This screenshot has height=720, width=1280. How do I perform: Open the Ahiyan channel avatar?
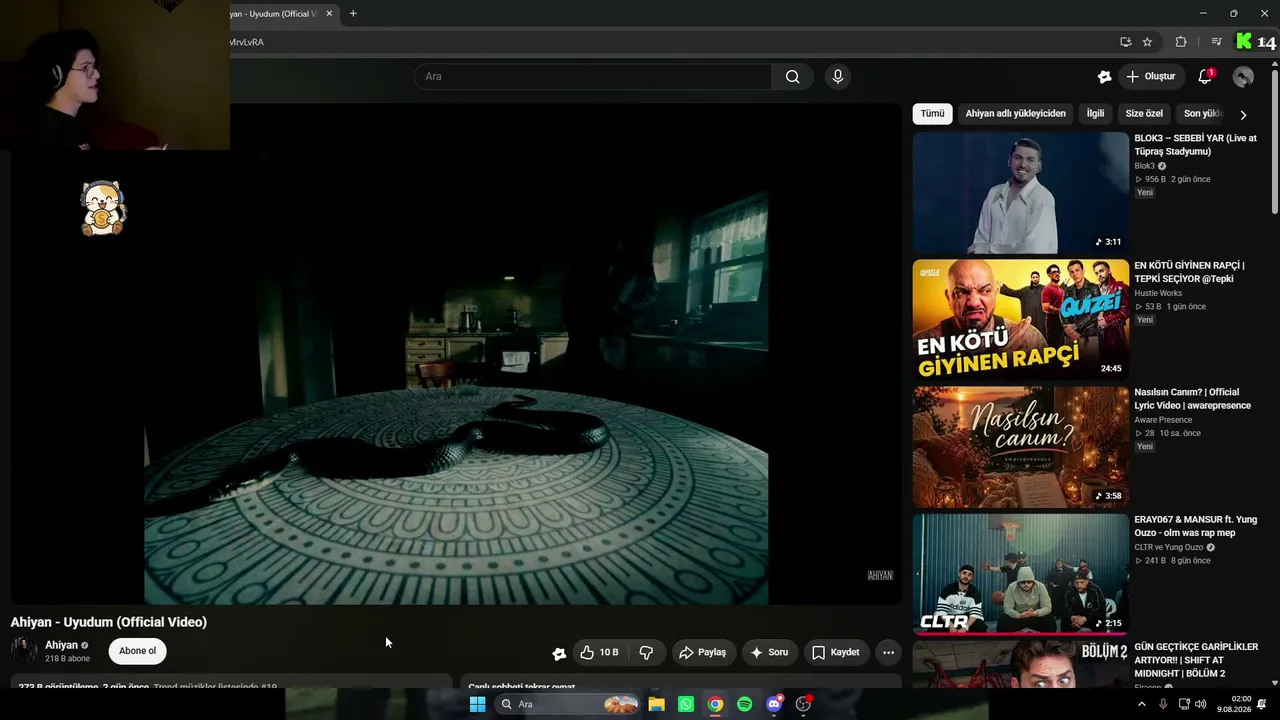click(24, 651)
